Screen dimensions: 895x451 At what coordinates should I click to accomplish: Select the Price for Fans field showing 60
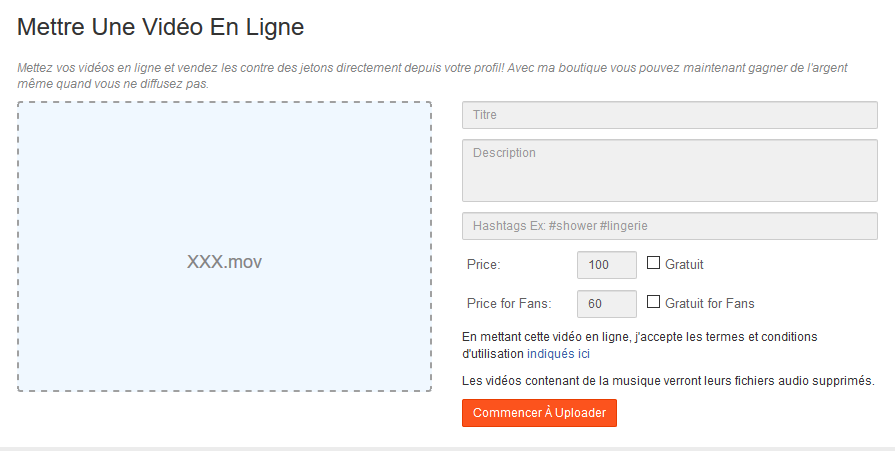click(607, 304)
